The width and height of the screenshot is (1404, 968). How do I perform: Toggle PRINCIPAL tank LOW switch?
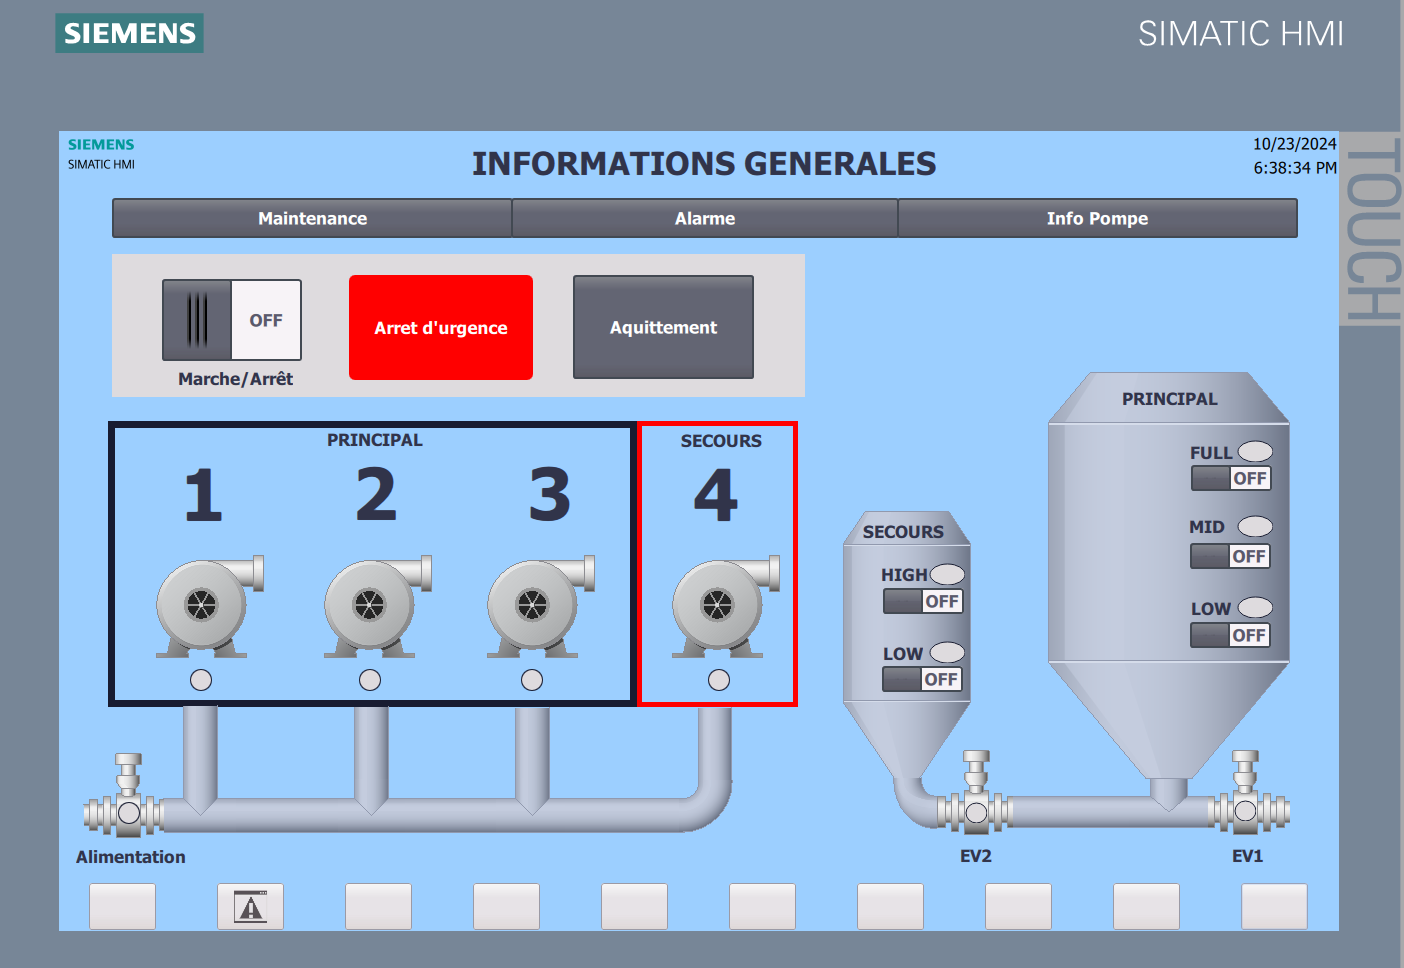1230,635
